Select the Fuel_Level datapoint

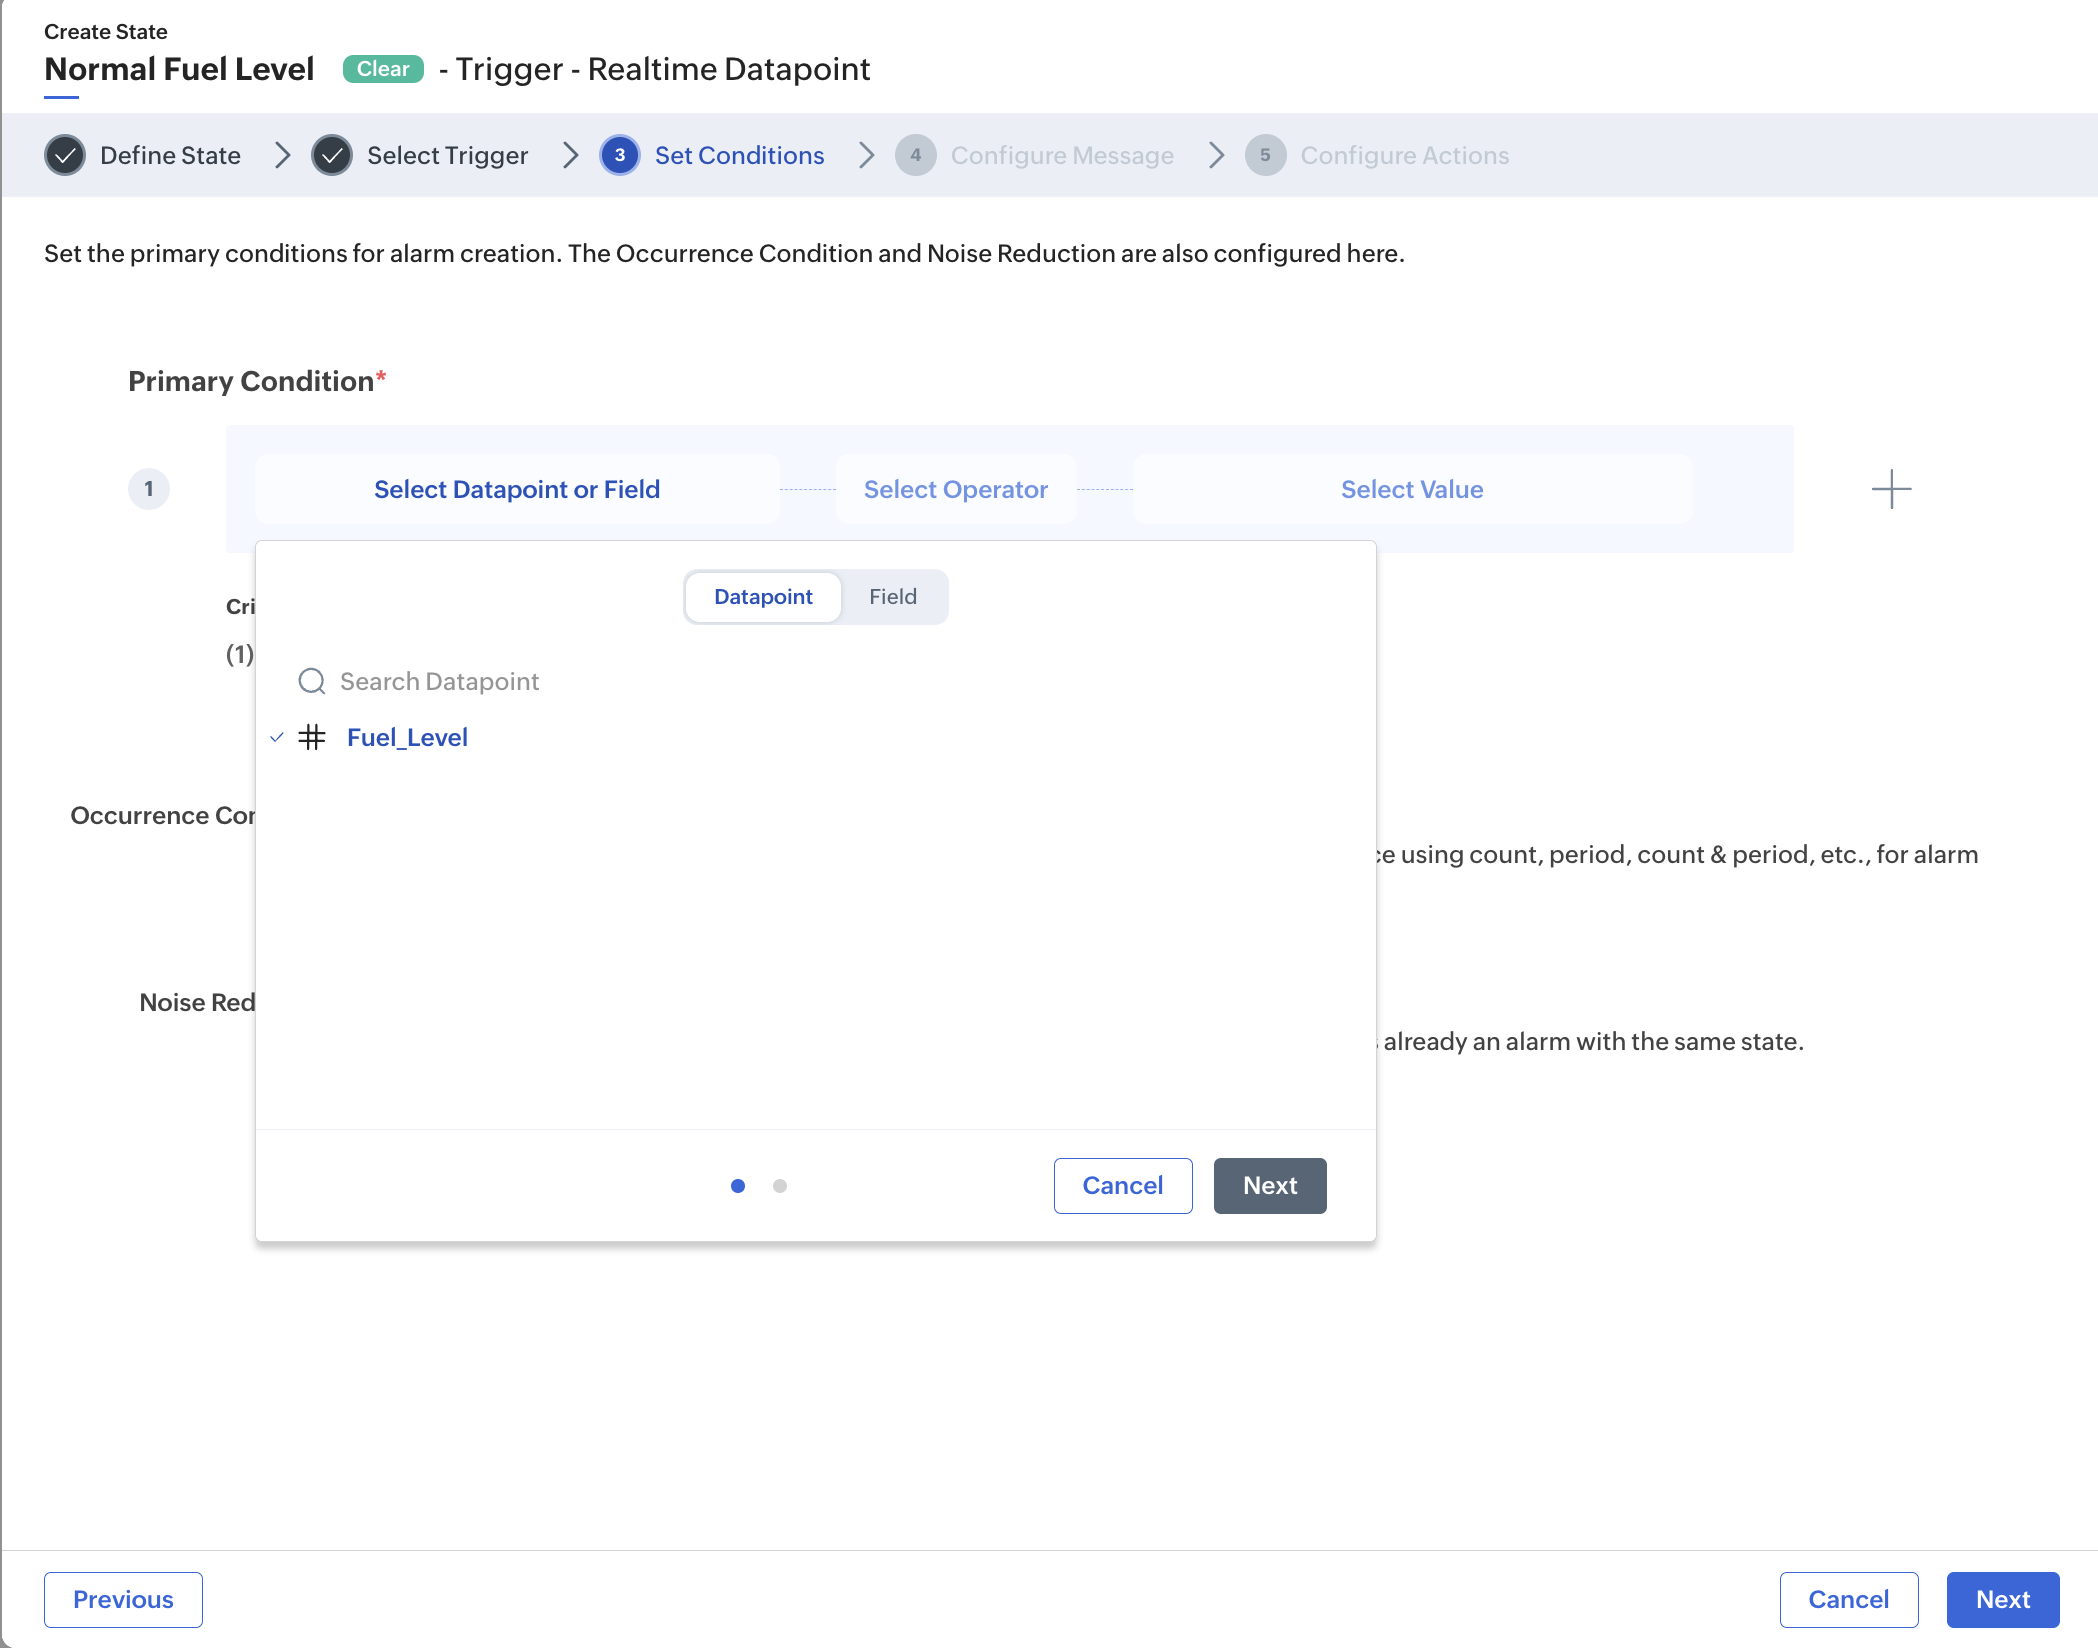[x=407, y=737]
